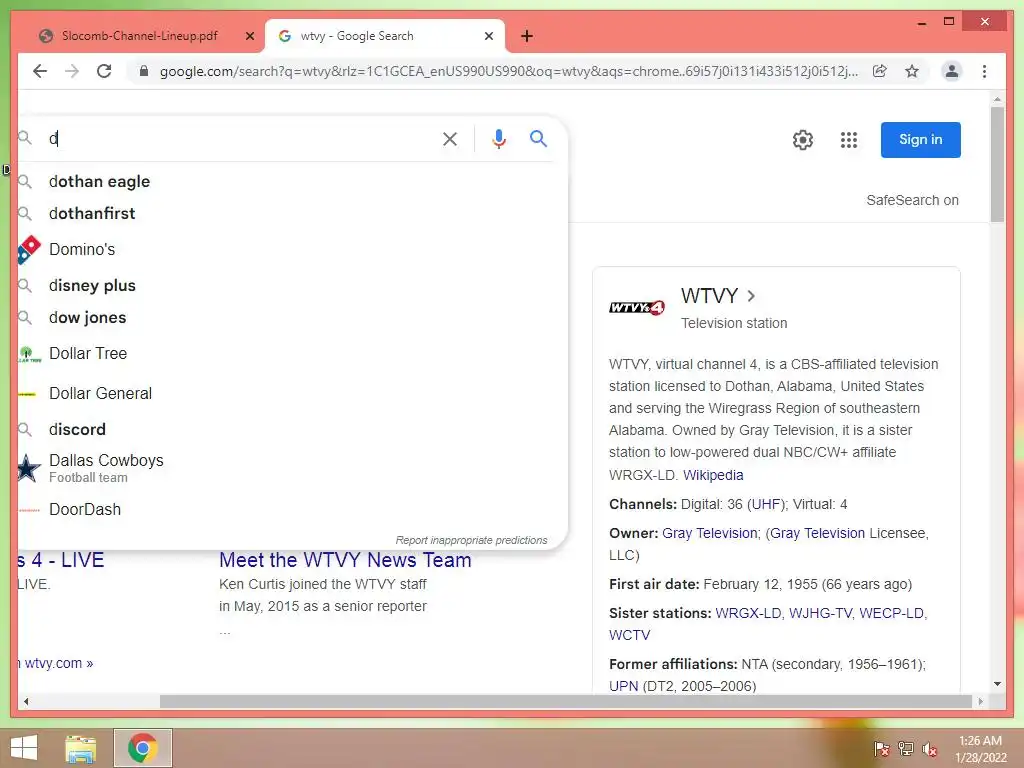
Task: Close the Slocomb-Channel-Lineup.pdf tab
Action: tap(249, 36)
